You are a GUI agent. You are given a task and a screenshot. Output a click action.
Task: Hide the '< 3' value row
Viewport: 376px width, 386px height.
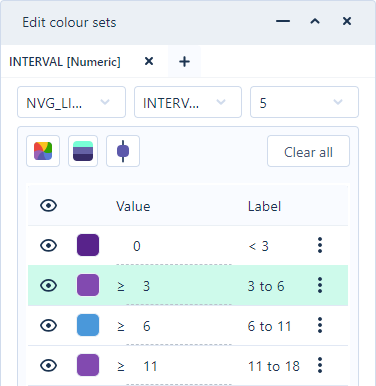coord(49,246)
